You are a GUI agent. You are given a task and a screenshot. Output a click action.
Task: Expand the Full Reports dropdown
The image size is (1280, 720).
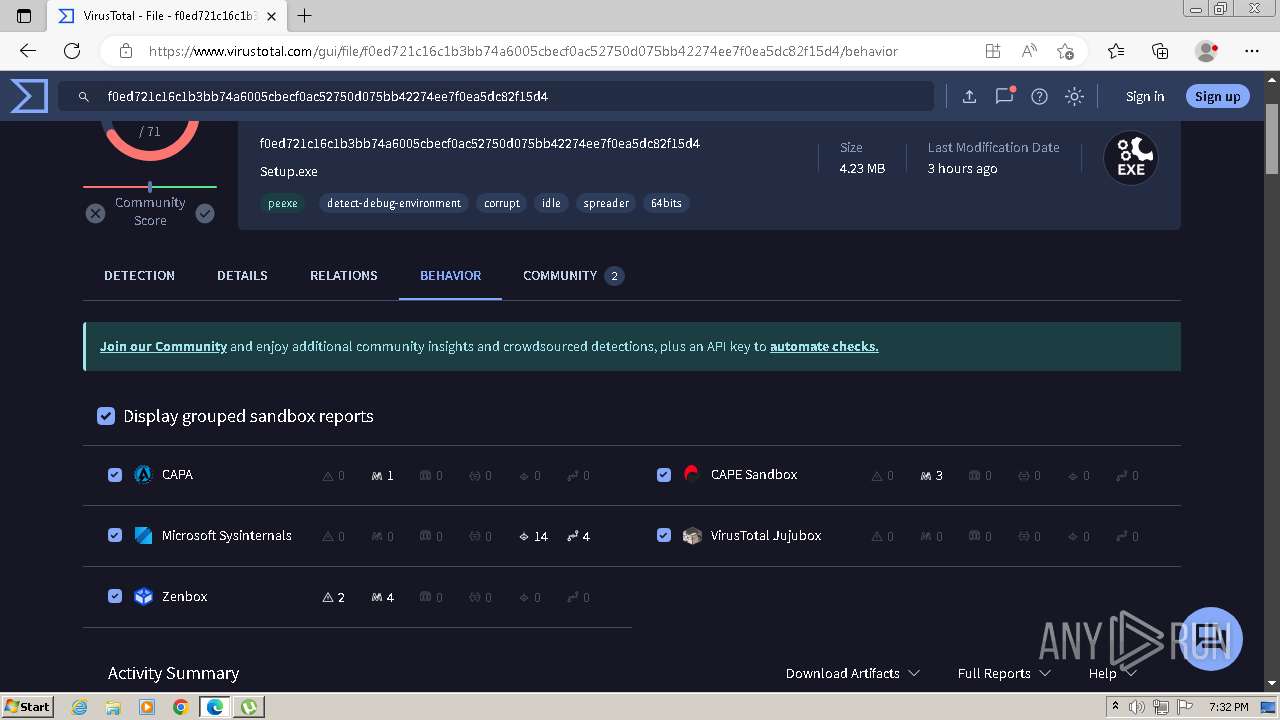coord(1004,673)
